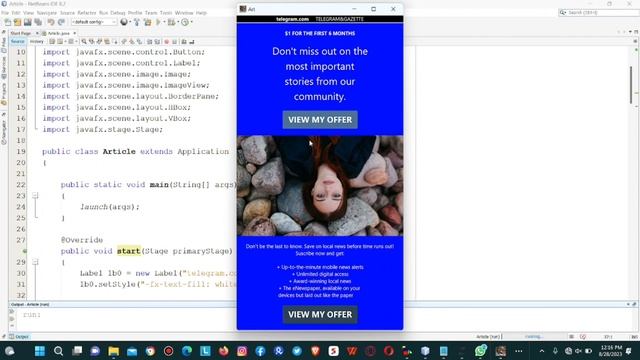Toggle rectangular selection mode
This screenshot has width=640, height=360.
tap(115, 41)
